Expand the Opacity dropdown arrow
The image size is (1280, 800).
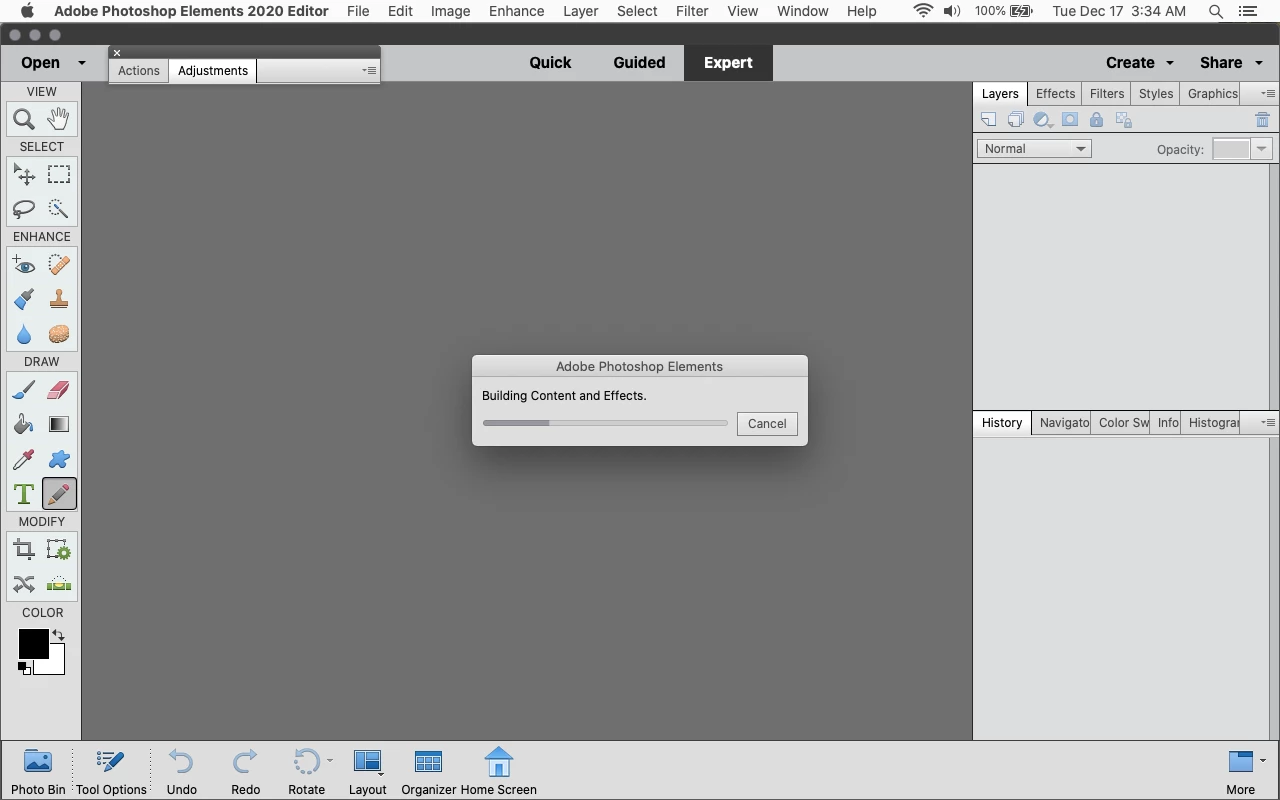click(1262, 149)
